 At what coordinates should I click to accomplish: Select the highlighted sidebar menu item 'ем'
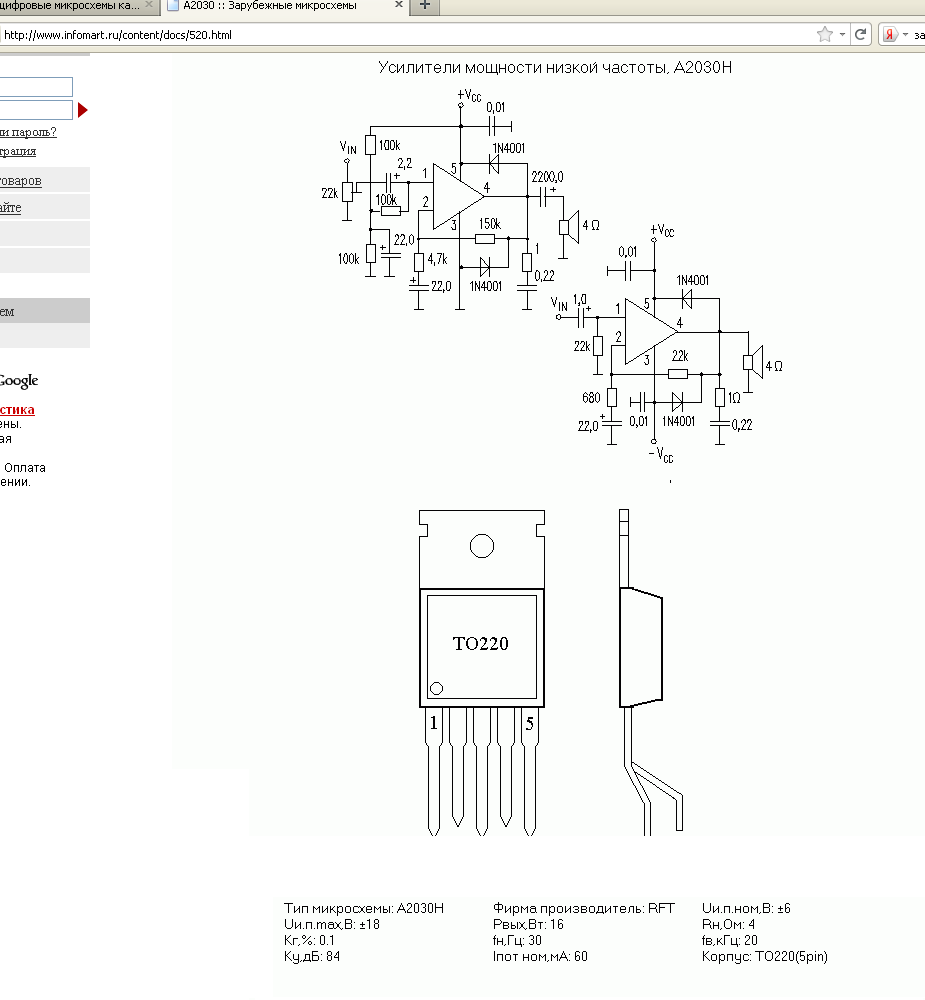point(45,311)
